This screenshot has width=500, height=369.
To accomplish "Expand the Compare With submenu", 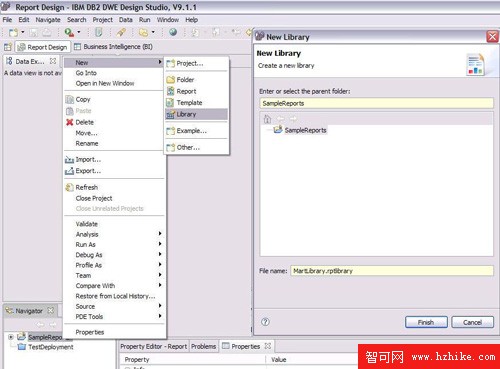I will 114,286.
